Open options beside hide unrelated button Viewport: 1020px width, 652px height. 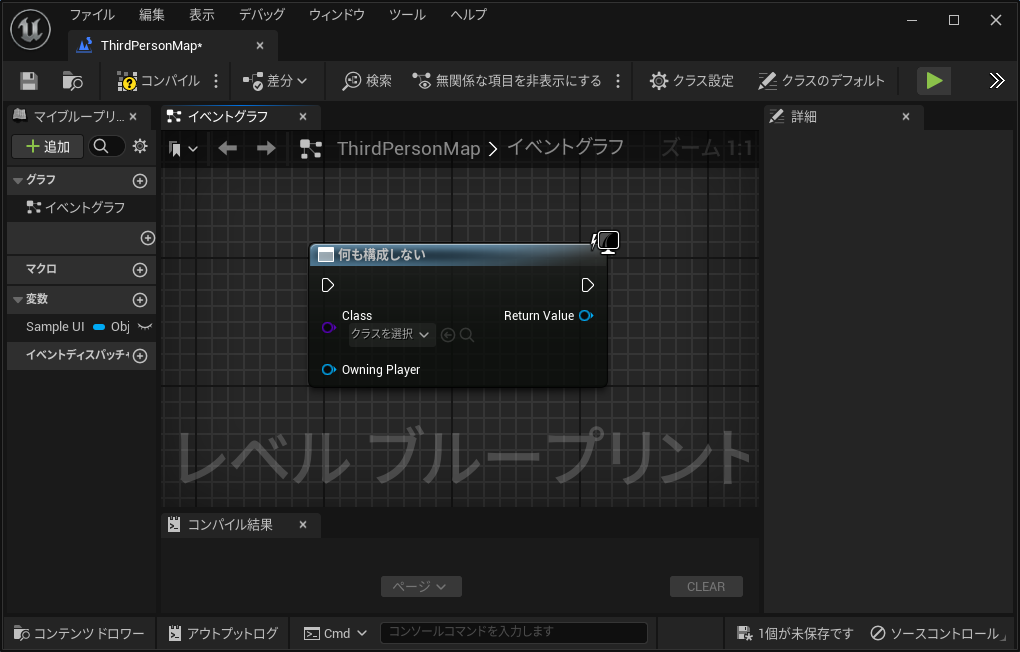[x=618, y=81]
